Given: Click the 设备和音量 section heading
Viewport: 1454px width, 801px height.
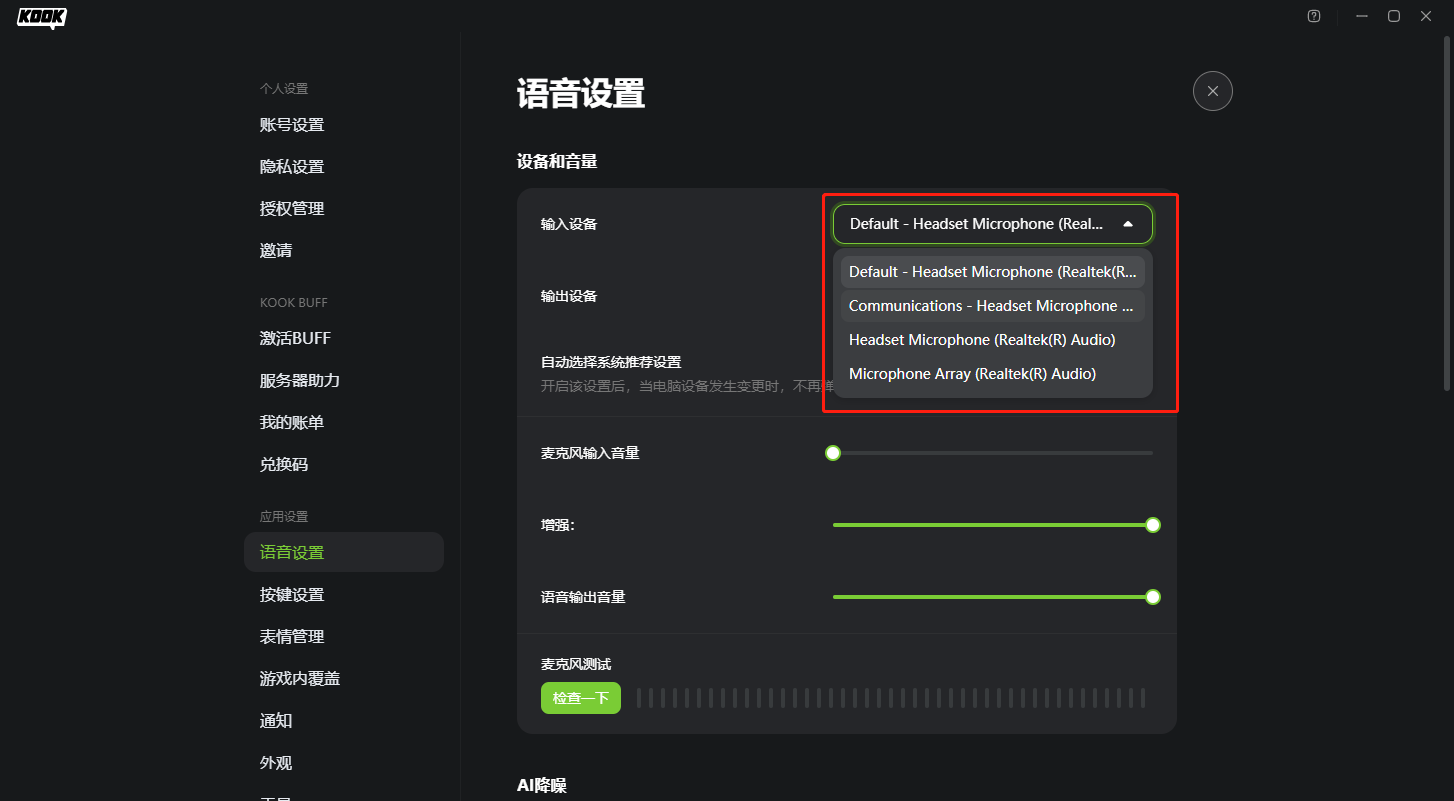Looking at the screenshot, I should [557, 161].
